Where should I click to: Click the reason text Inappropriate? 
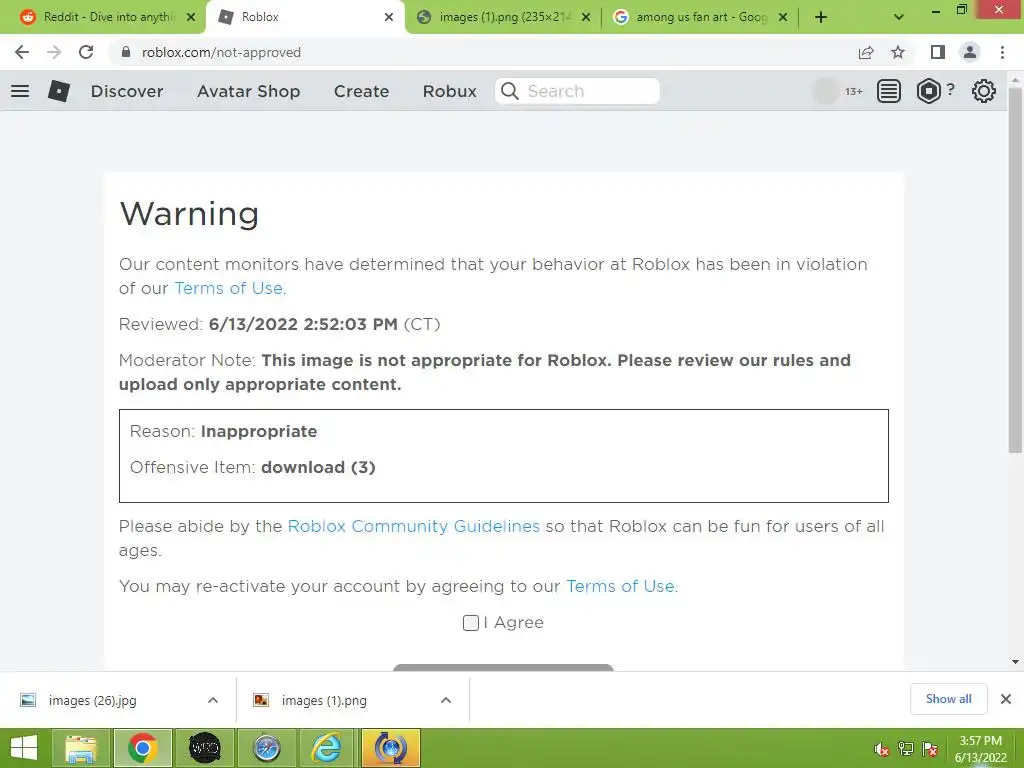[x=259, y=432]
